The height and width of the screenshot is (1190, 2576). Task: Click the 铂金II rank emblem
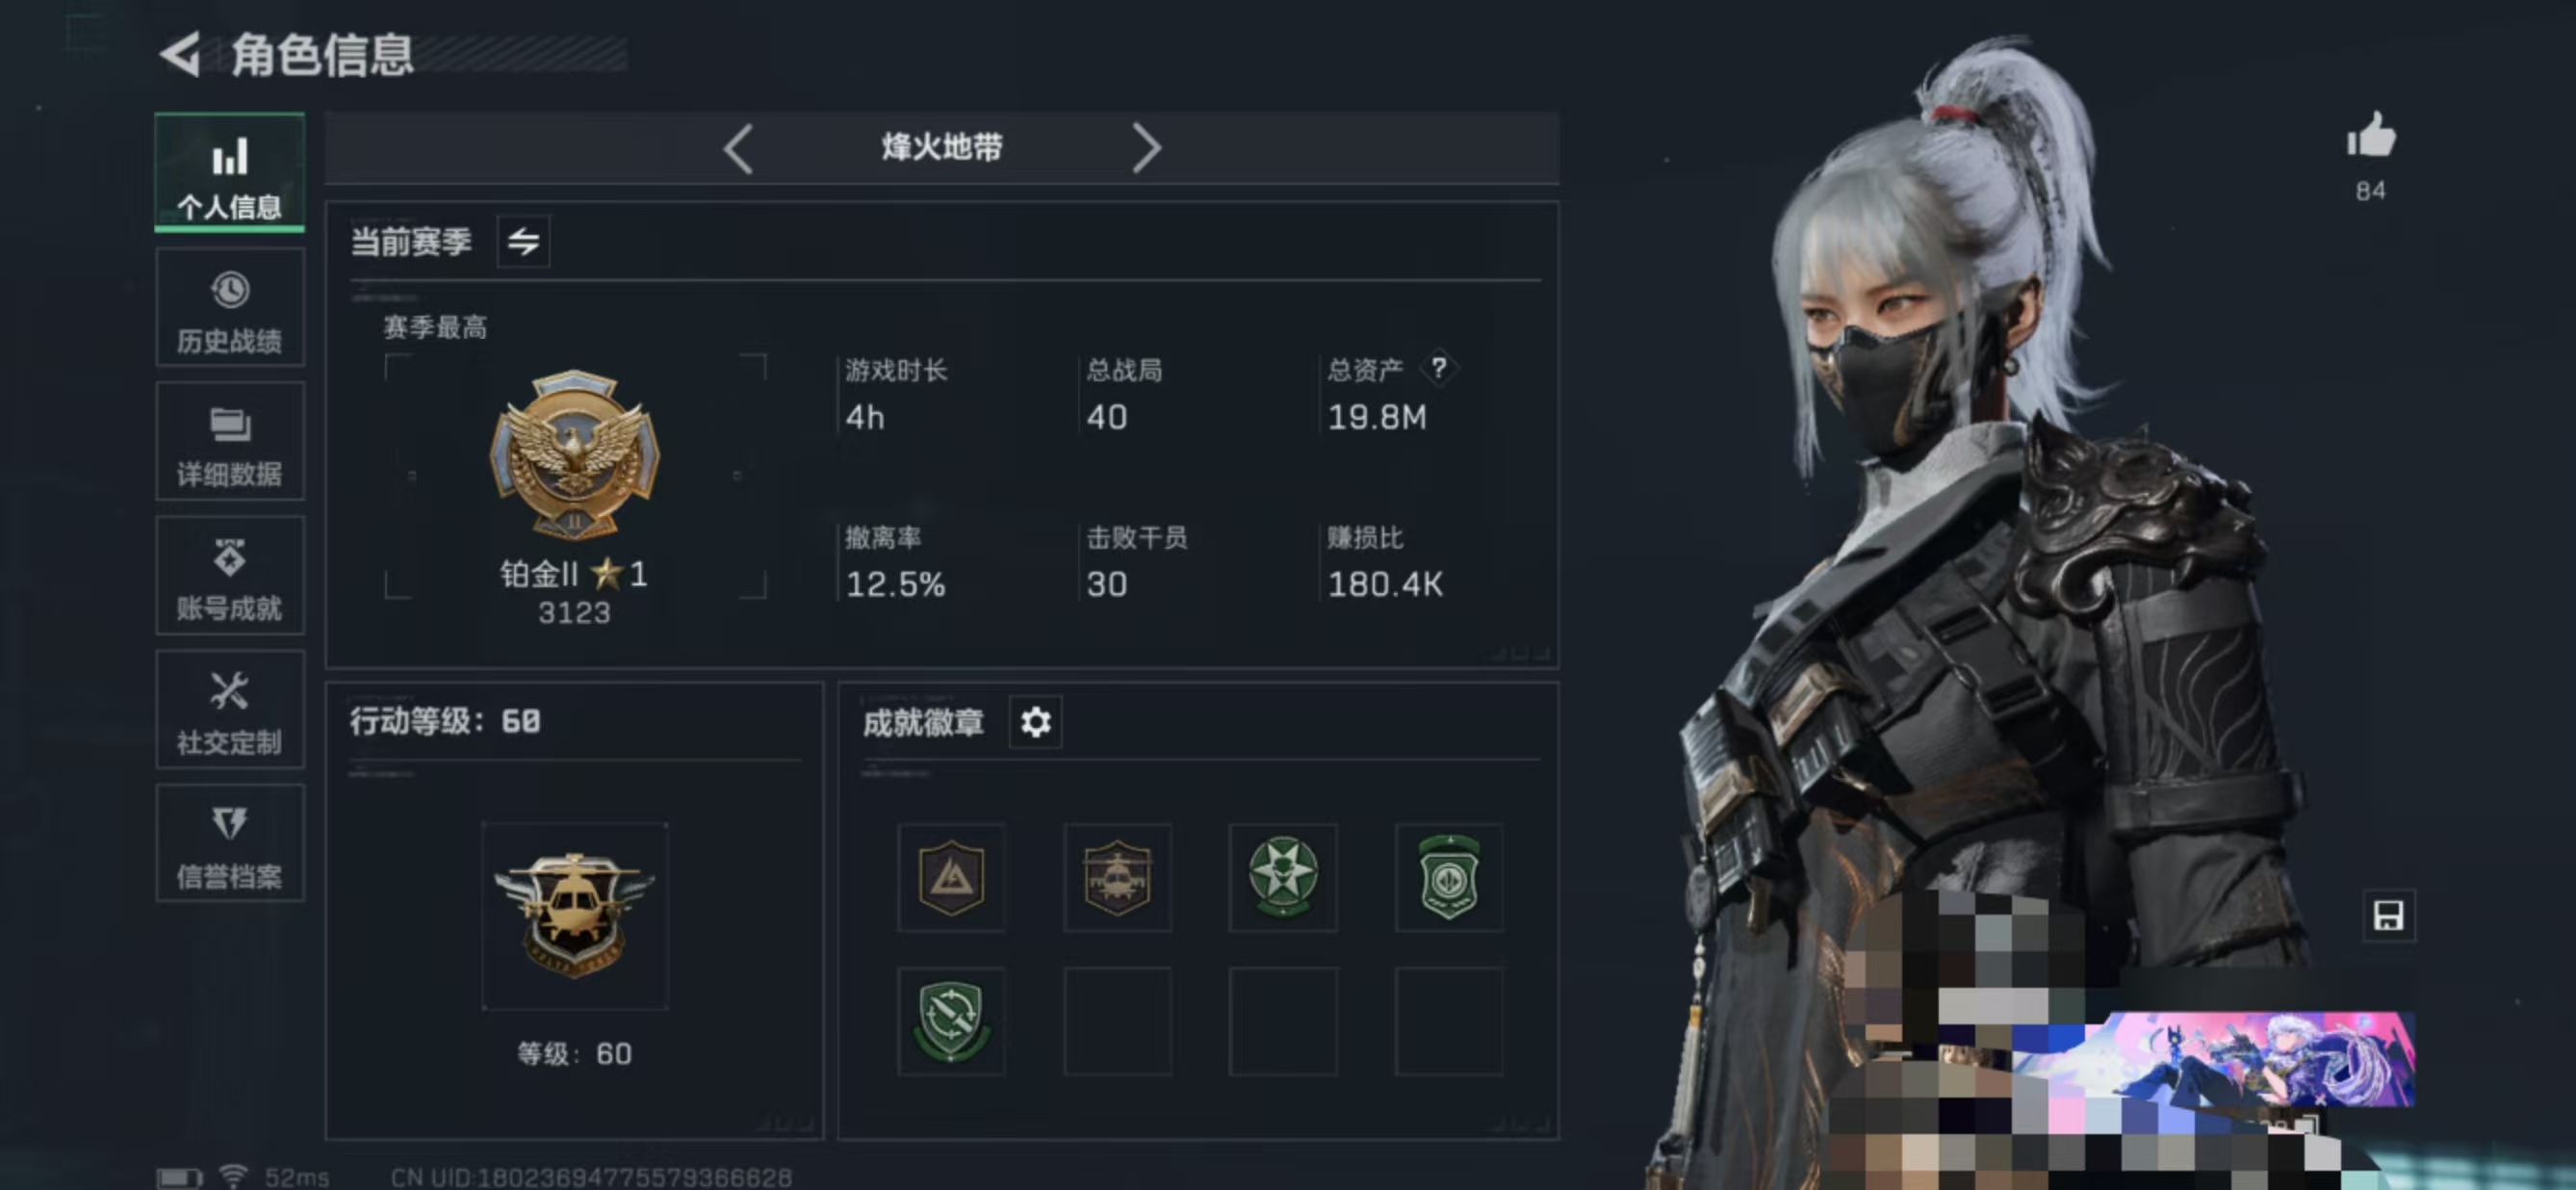tap(575, 455)
